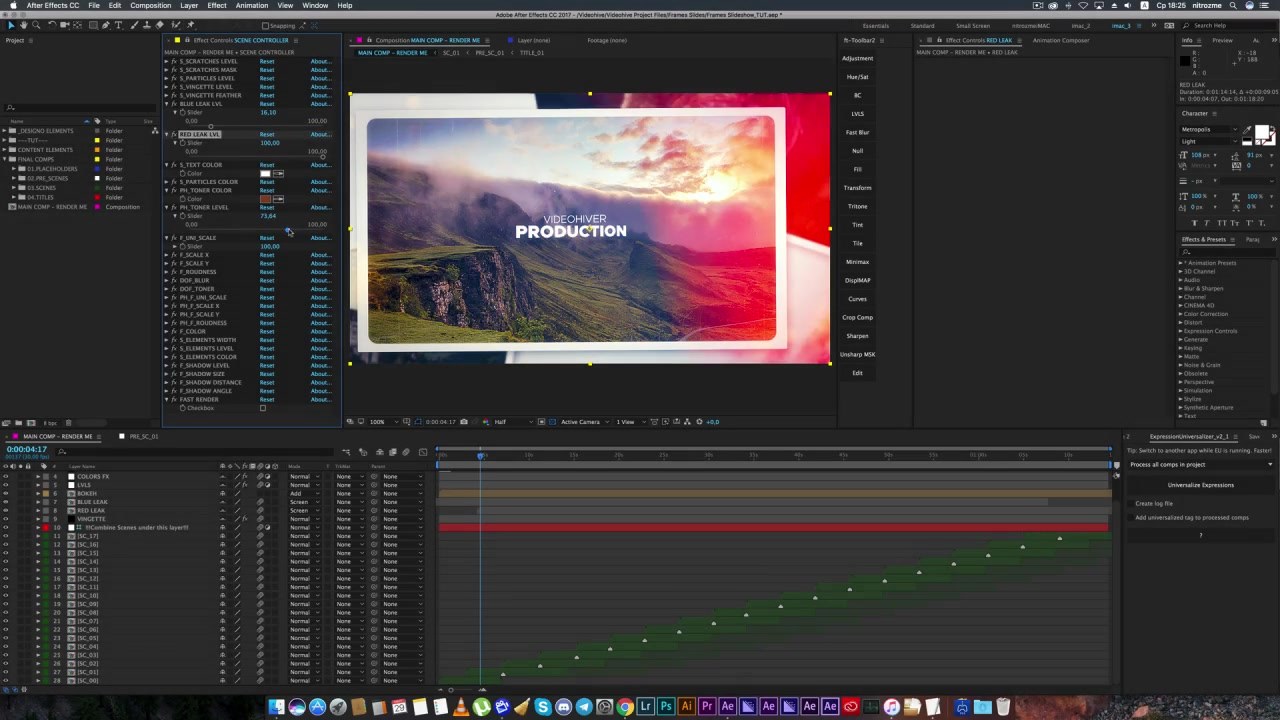Click the Unsharp MSK toolbar button
The width and height of the screenshot is (1280, 720).
coord(857,354)
